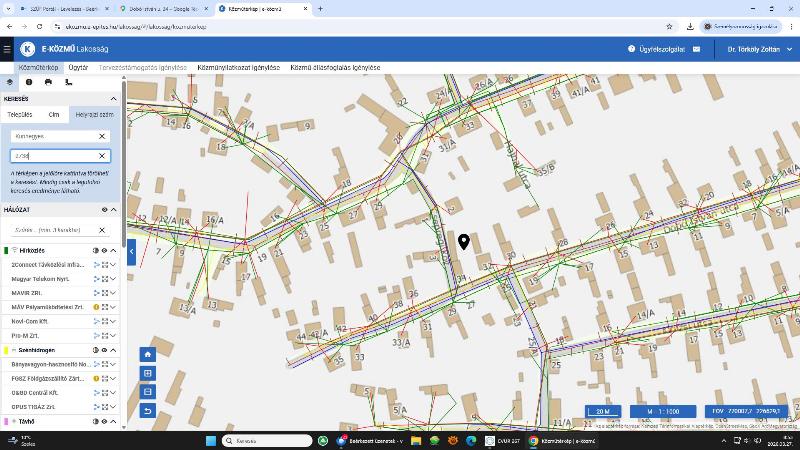The height and width of the screenshot is (450, 800).
Task: Click the green Hírközlés color swatch
Action: tap(7, 250)
